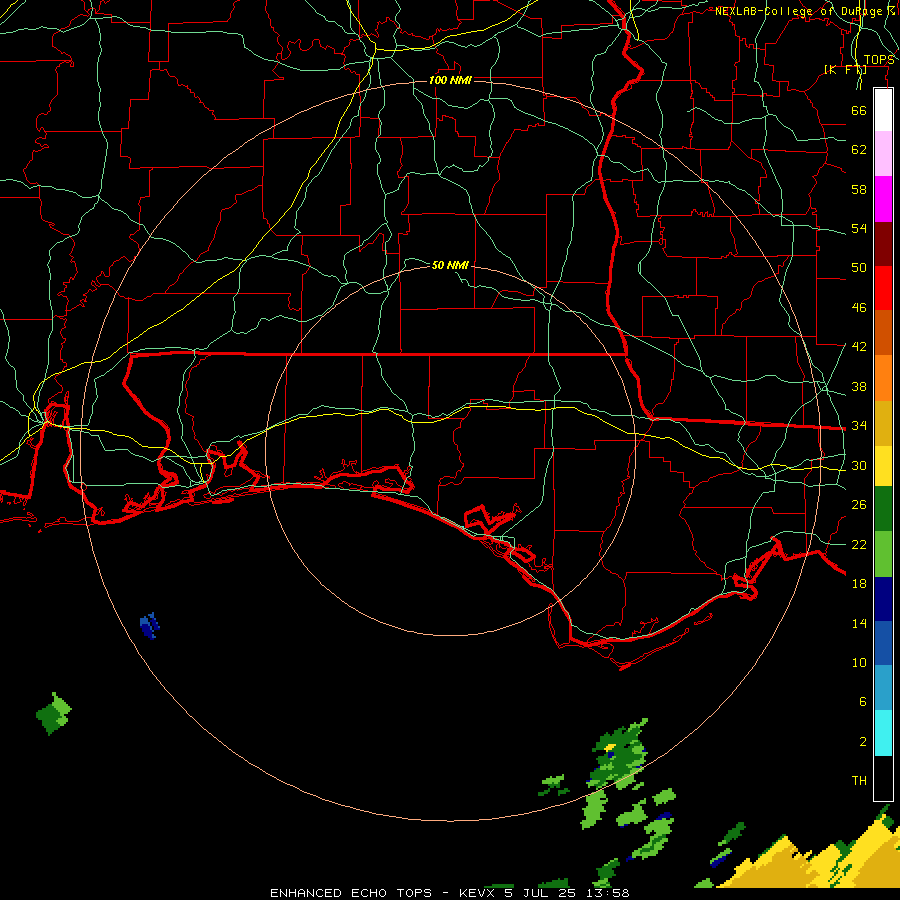Image resolution: width=900 pixels, height=900 pixels.
Task: Click the bright yellow legend swatch
Action: click(883, 466)
